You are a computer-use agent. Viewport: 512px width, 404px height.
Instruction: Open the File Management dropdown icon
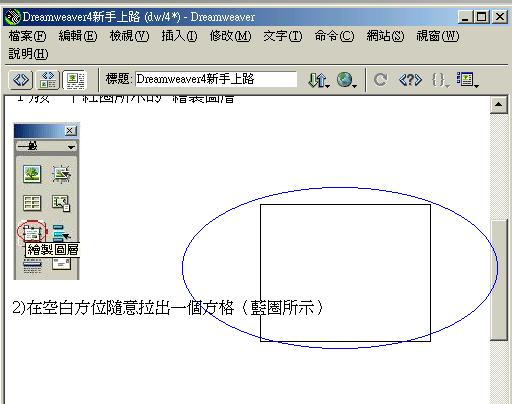319,80
